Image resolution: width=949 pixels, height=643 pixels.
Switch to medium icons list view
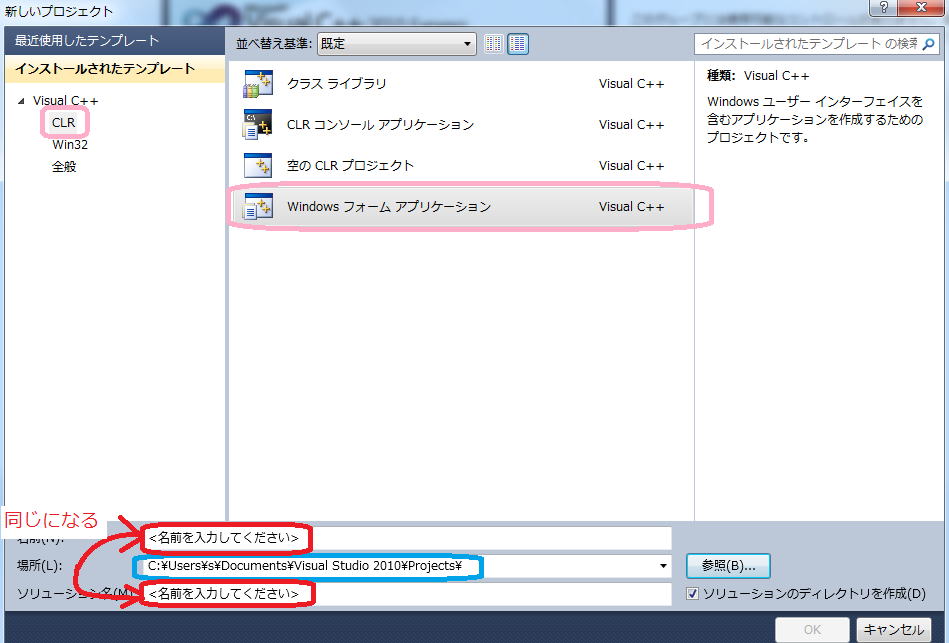518,44
